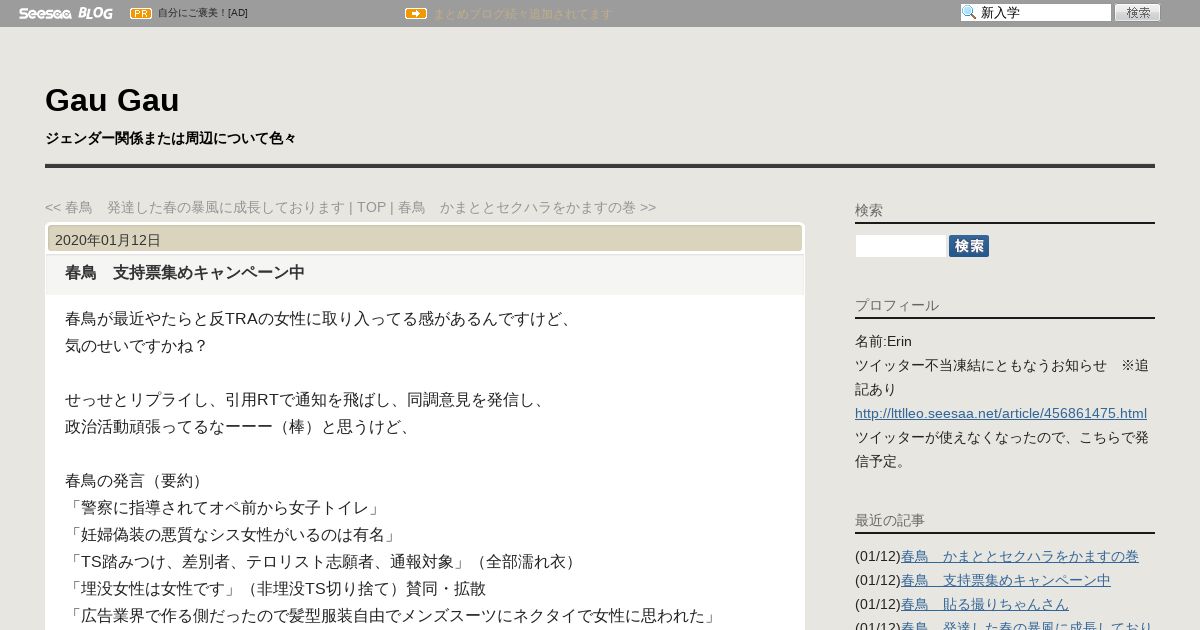Click the 名前:Erin profile text
Image resolution: width=1200 pixels, height=630 pixels.
point(883,341)
